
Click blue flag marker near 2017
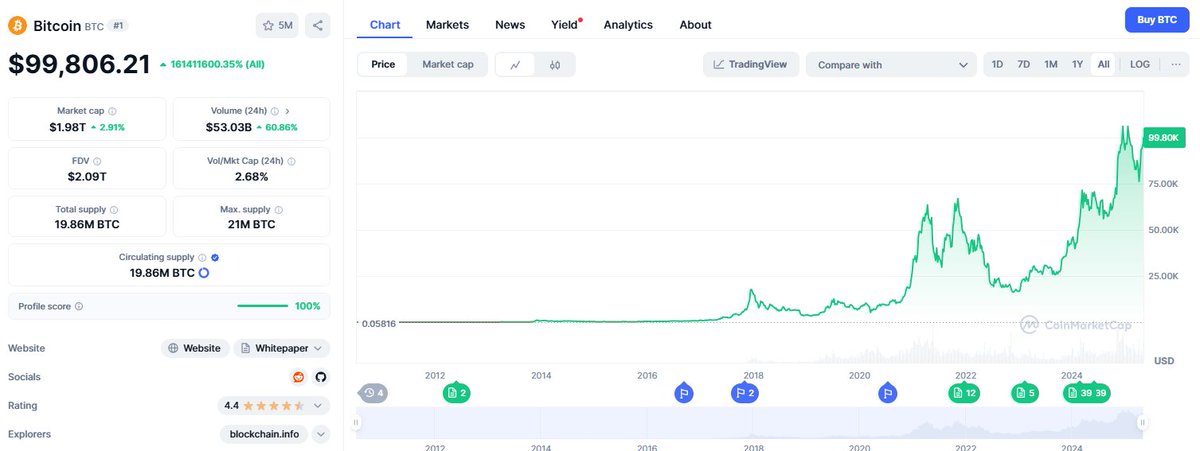(x=684, y=393)
